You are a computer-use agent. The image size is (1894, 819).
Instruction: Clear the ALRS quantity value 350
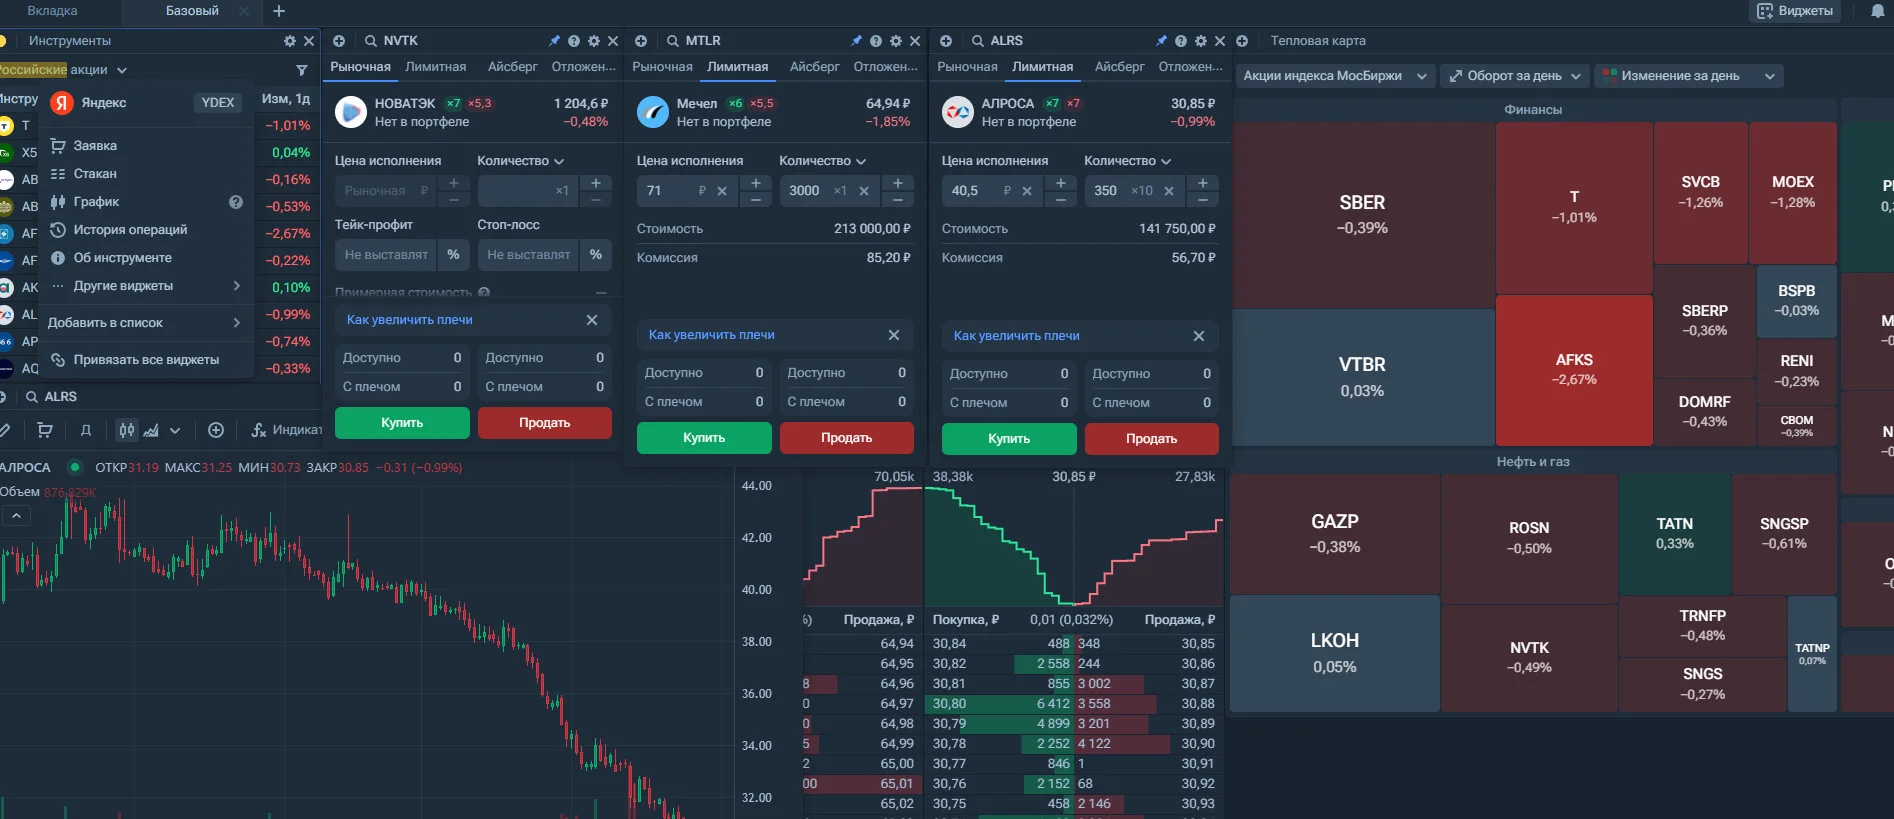pos(1169,191)
